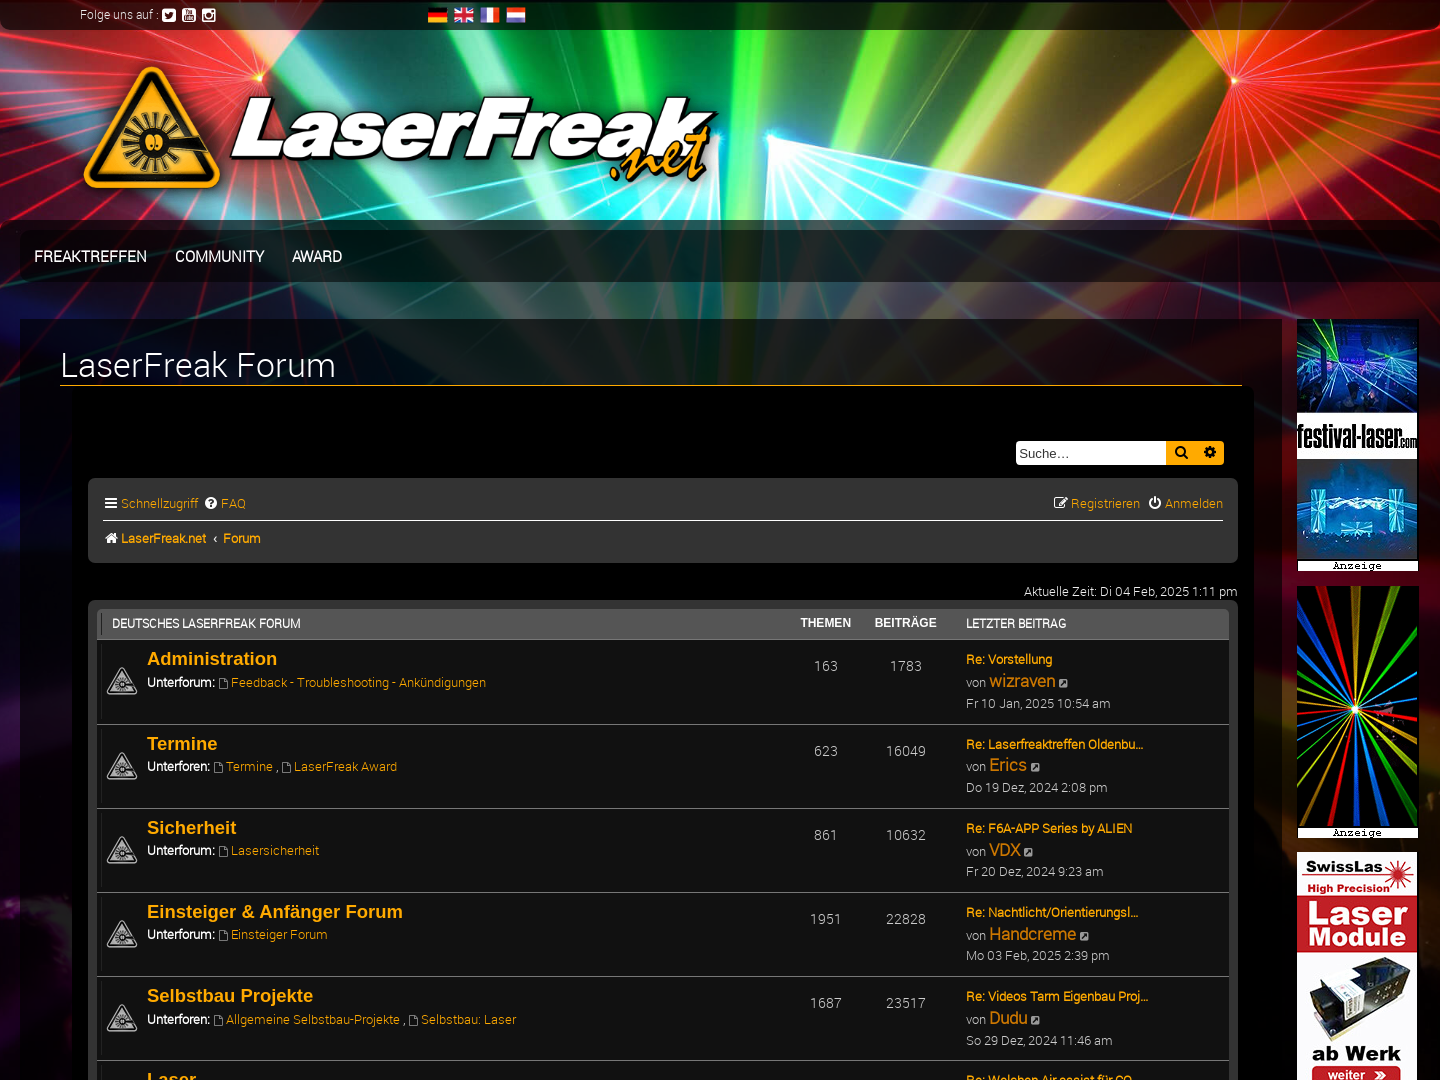The height and width of the screenshot is (1080, 1440).
Task: Open the Termine subforum link
Action: coord(249,767)
